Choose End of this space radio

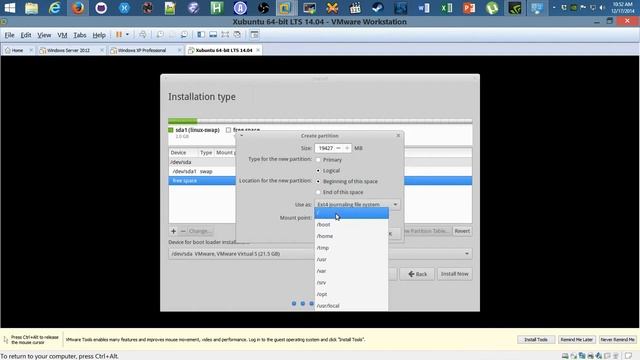(x=318, y=192)
